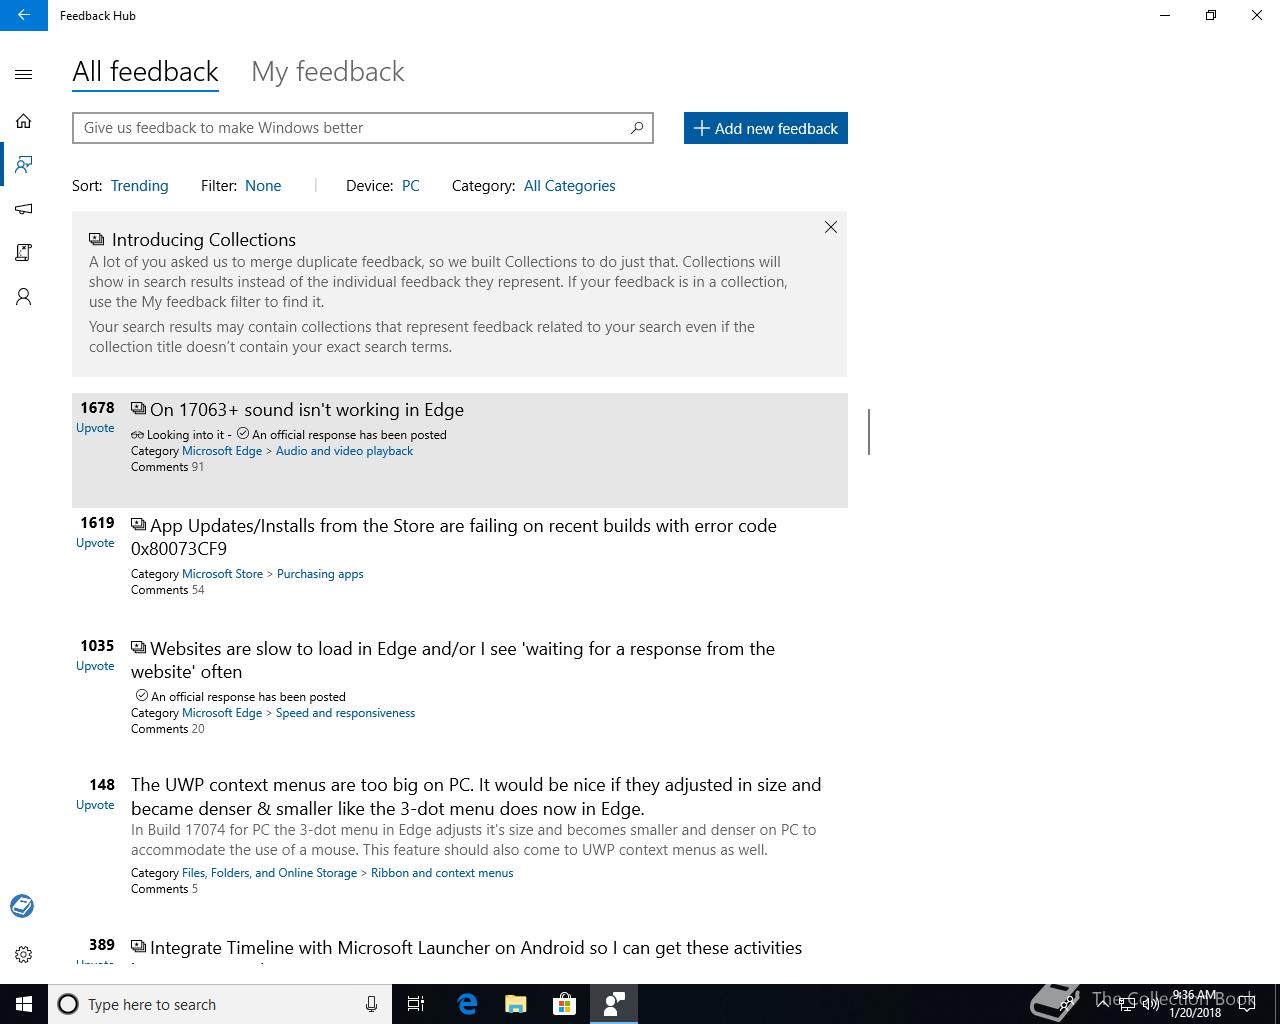The height and width of the screenshot is (1024, 1280).
Task: Open 'On 17063+ sound isn't working in Edge'
Action: [307, 410]
